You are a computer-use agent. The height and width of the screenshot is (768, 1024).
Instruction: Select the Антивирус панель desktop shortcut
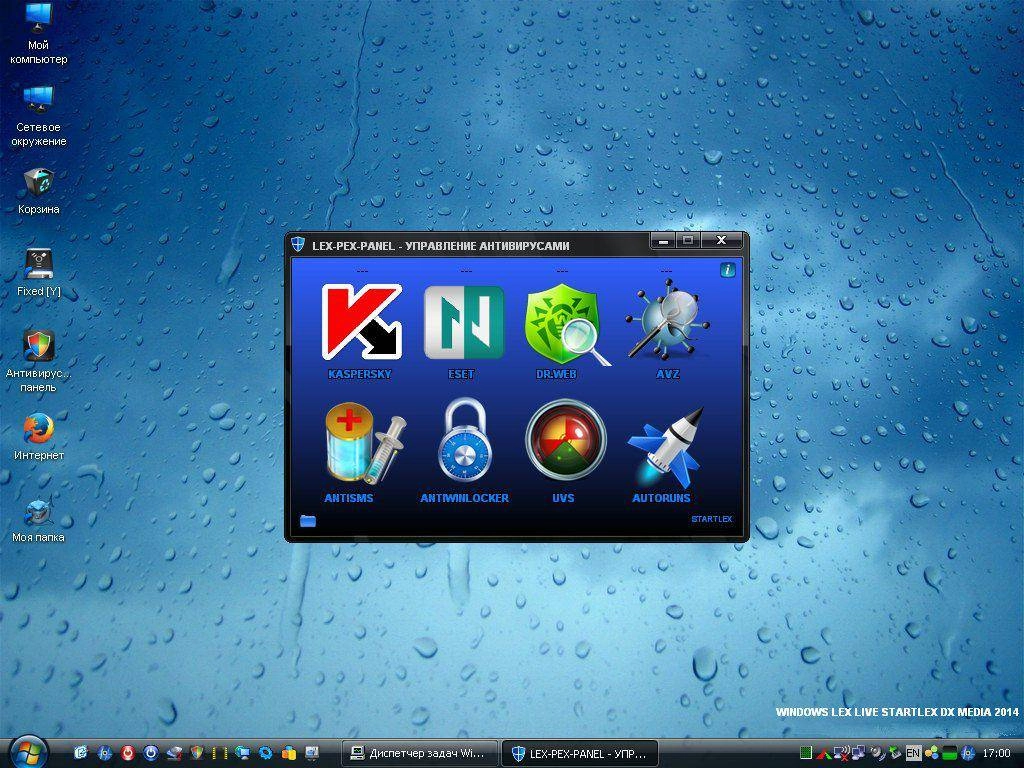[x=39, y=361]
